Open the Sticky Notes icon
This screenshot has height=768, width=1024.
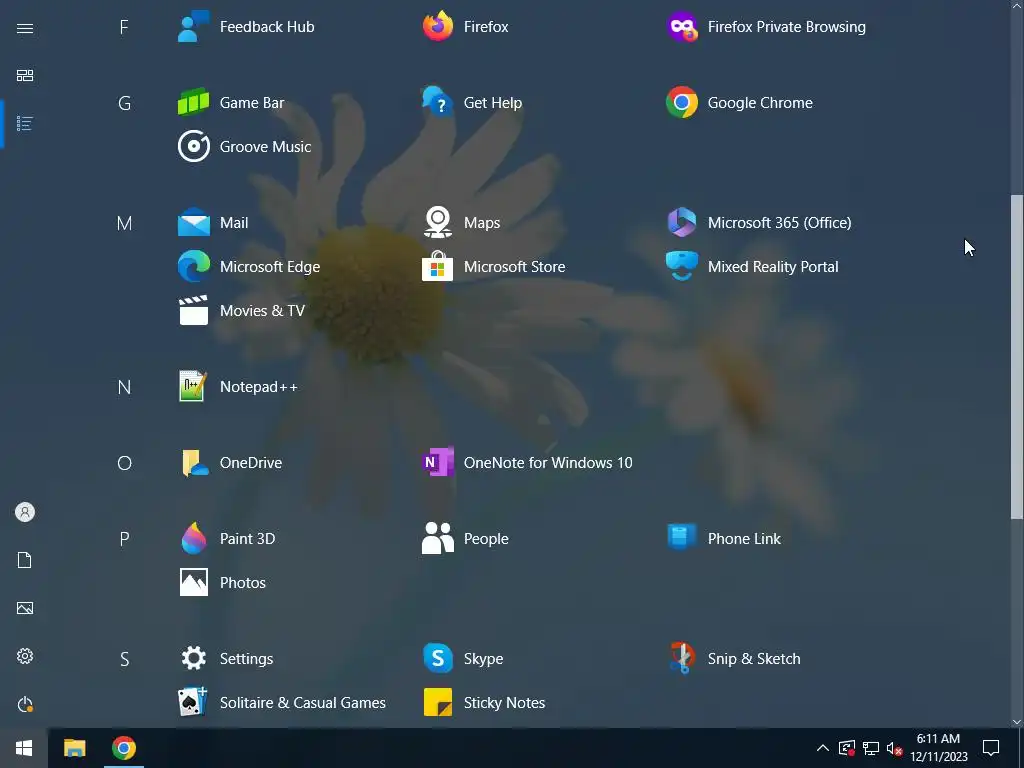(438, 702)
